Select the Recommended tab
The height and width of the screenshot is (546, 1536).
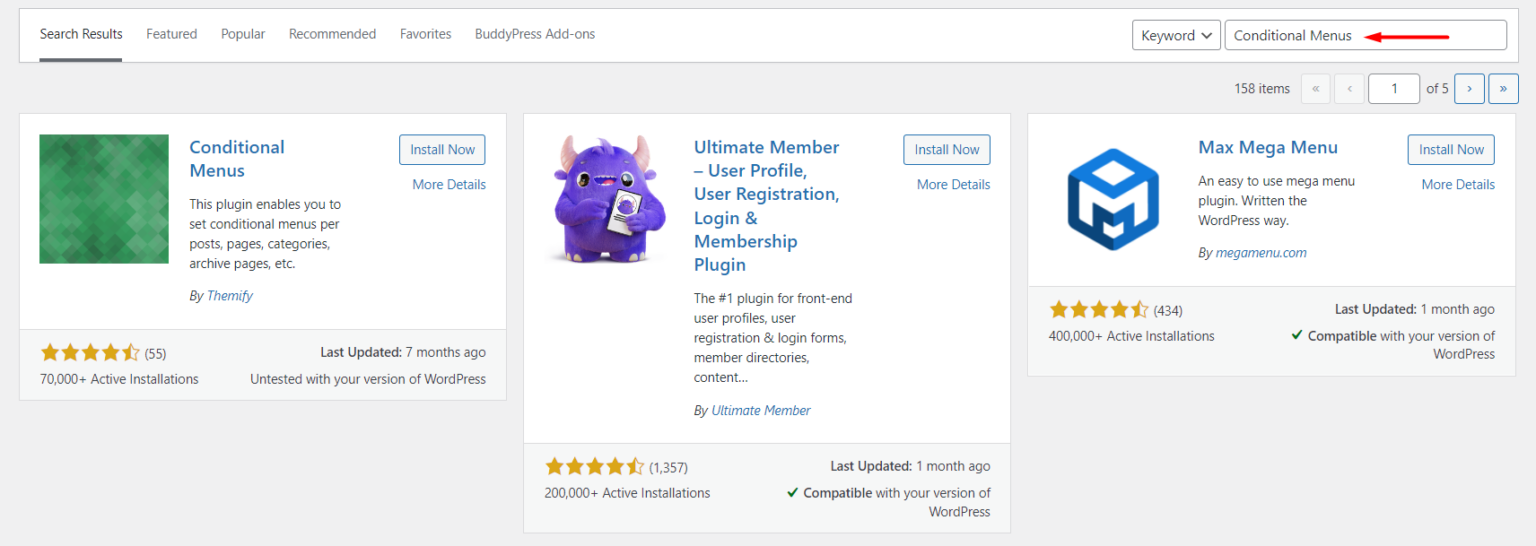(332, 34)
